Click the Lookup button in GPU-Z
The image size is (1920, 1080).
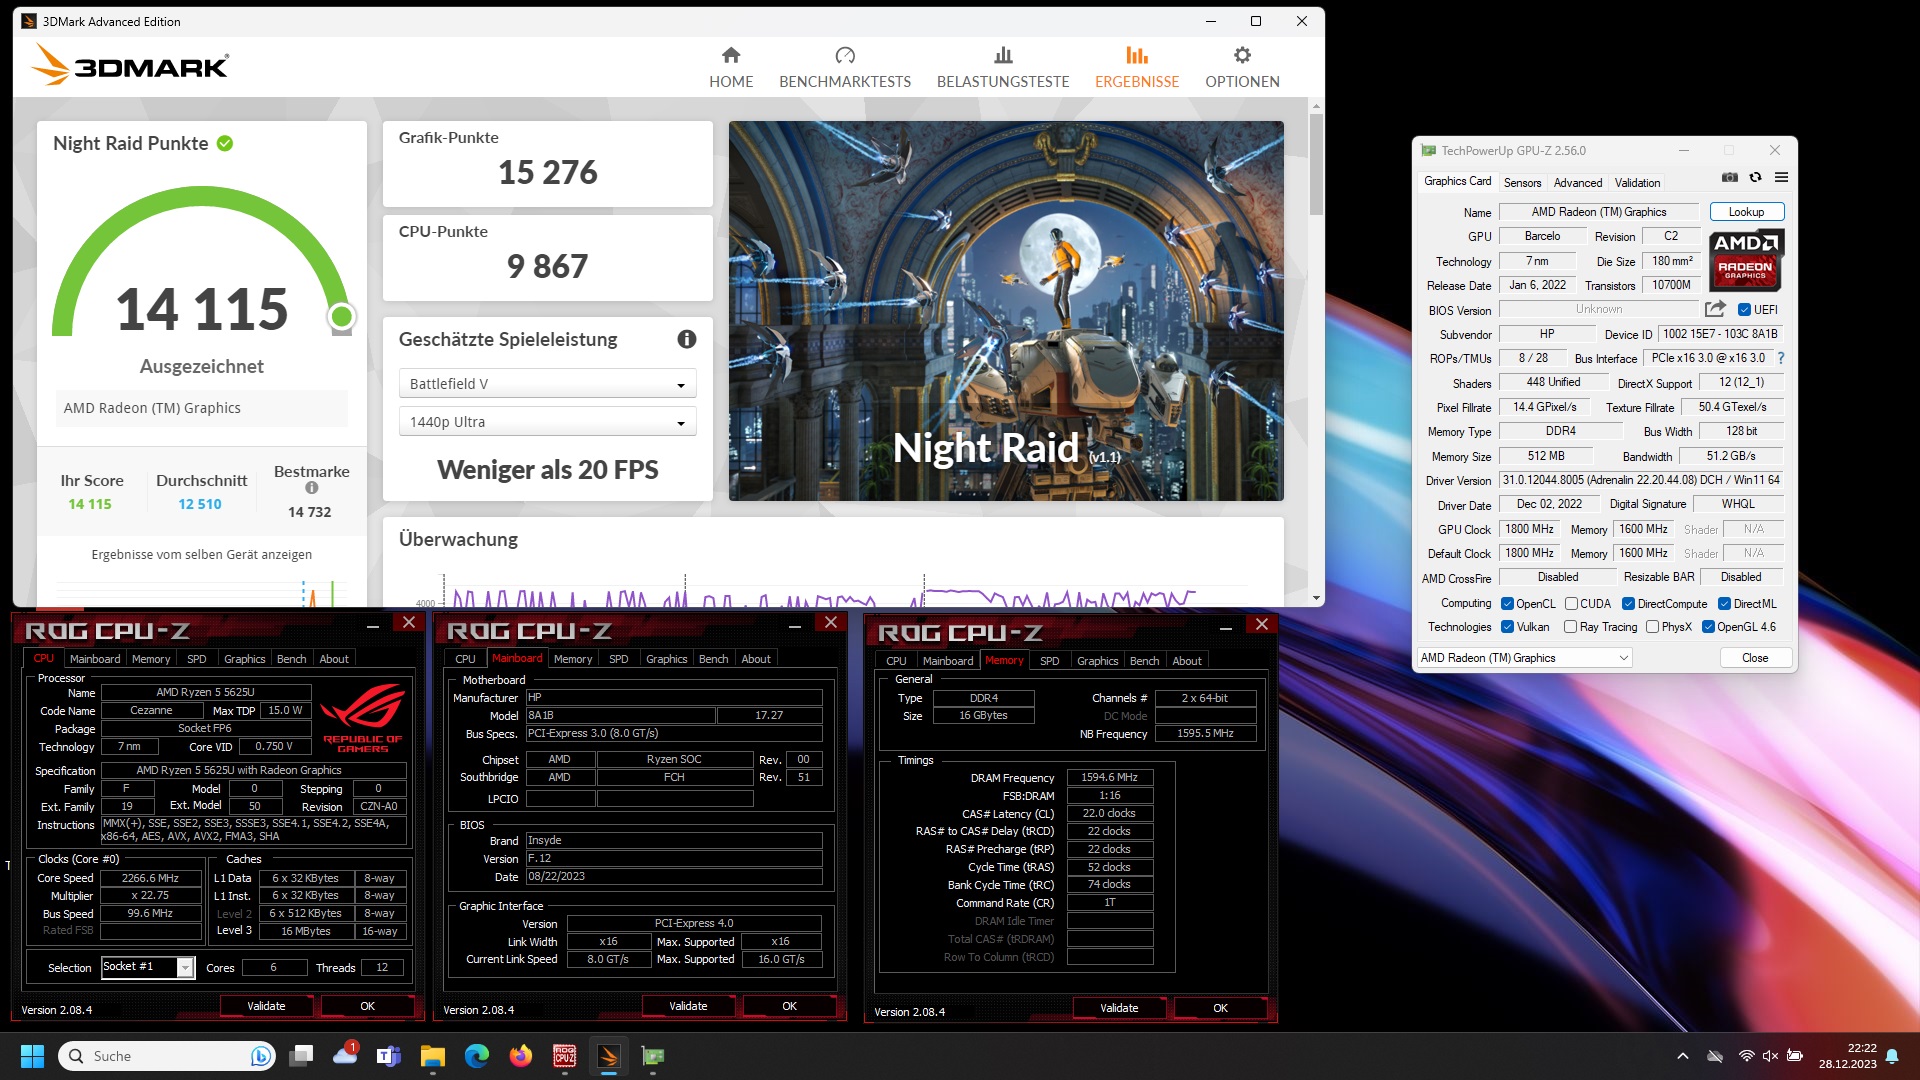click(1746, 212)
